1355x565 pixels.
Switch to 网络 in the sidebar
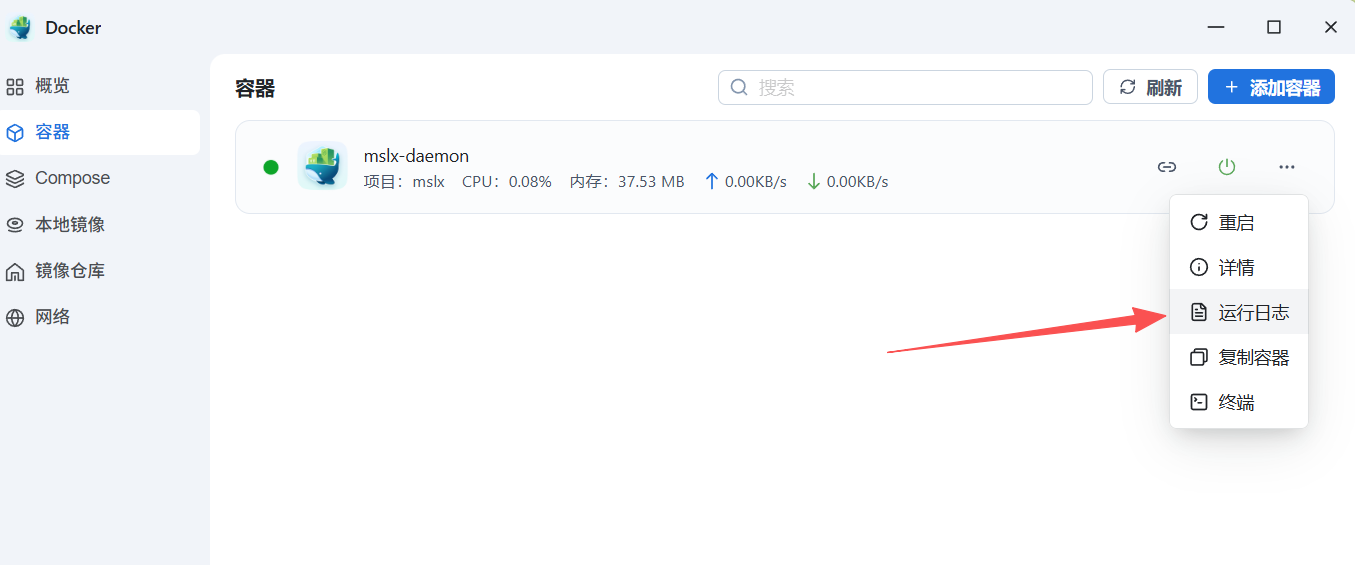[x=52, y=317]
